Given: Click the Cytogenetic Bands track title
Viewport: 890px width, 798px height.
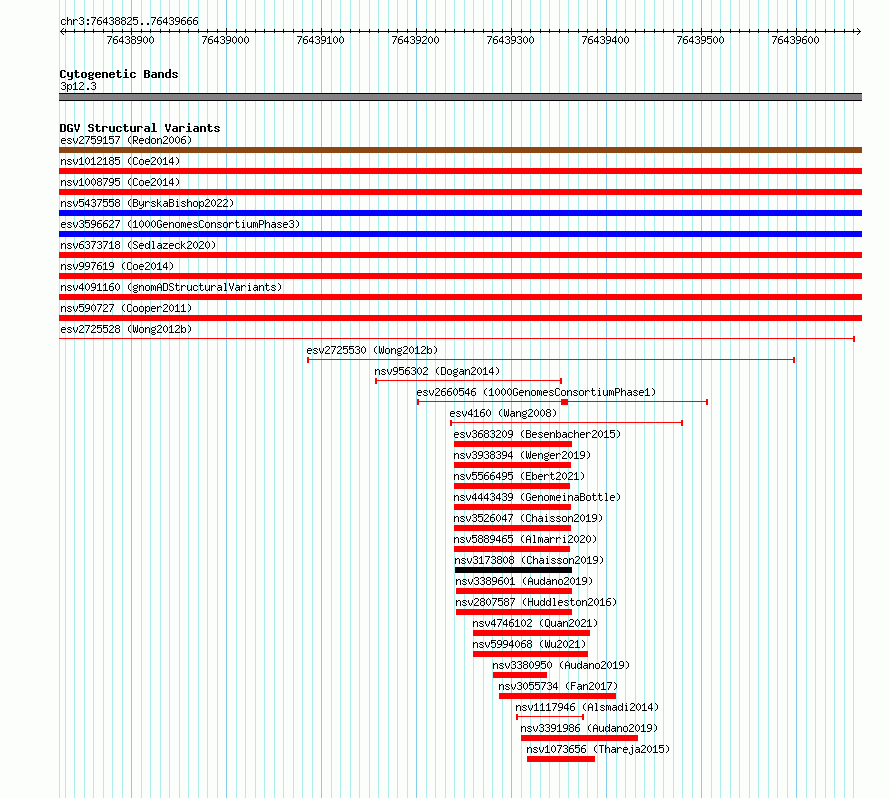Looking at the screenshot, I should pos(119,74).
